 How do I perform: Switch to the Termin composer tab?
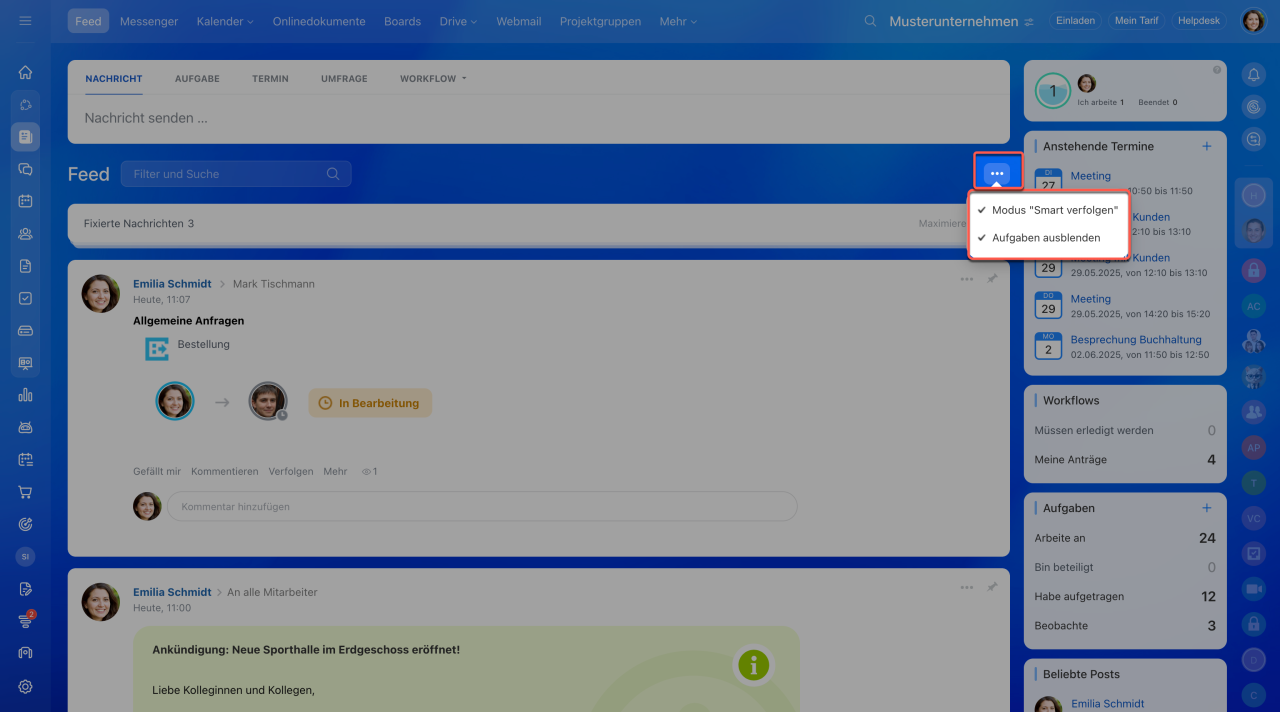[270, 78]
